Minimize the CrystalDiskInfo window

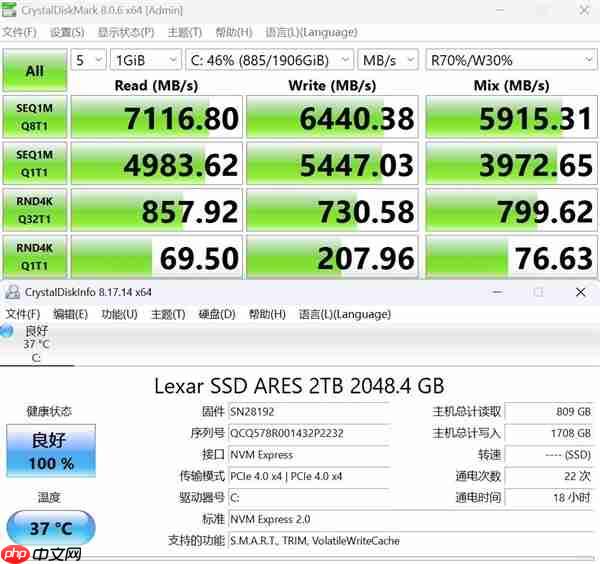(x=497, y=292)
